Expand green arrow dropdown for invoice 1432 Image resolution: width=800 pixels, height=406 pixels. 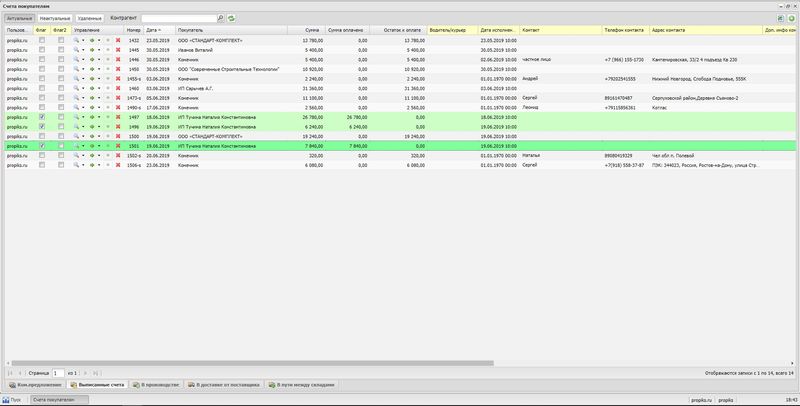coord(98,40)
